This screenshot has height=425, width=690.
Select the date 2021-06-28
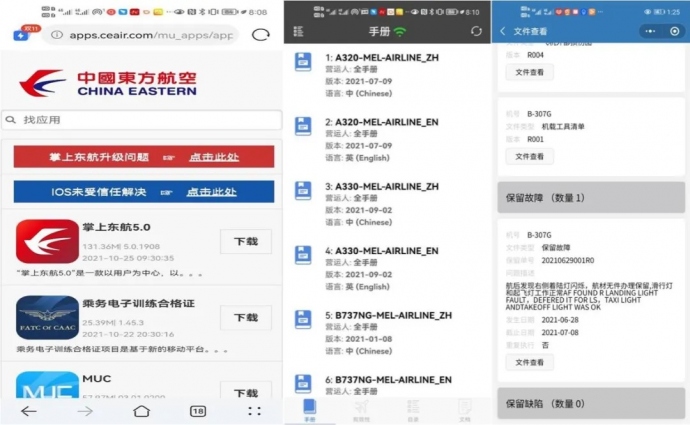560,320
